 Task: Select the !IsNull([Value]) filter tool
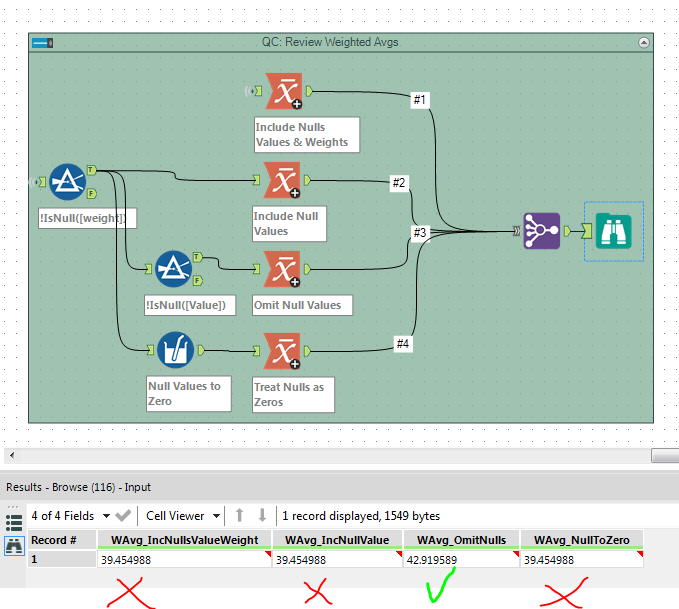pyautogui.click(x=174, y=269)
